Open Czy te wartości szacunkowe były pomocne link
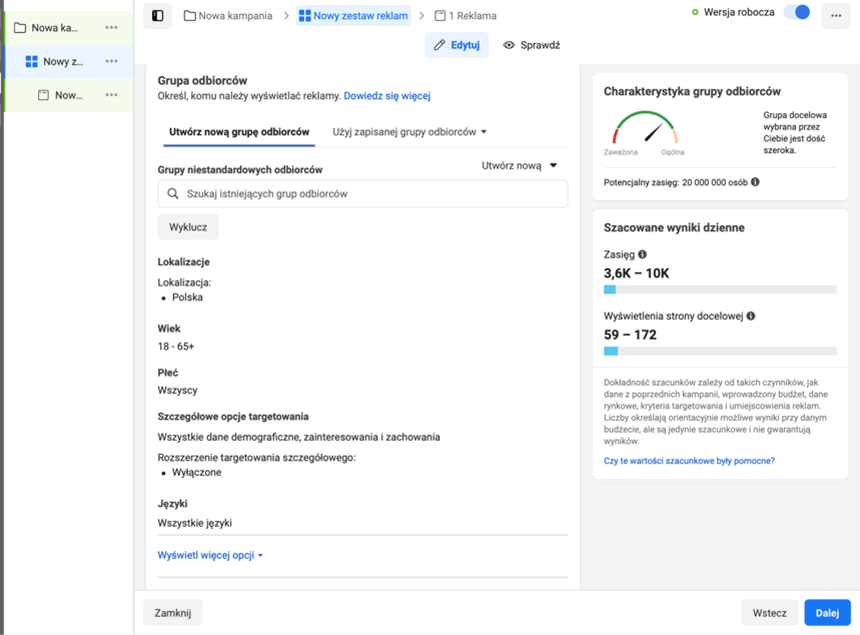 (x=689, y=461)
